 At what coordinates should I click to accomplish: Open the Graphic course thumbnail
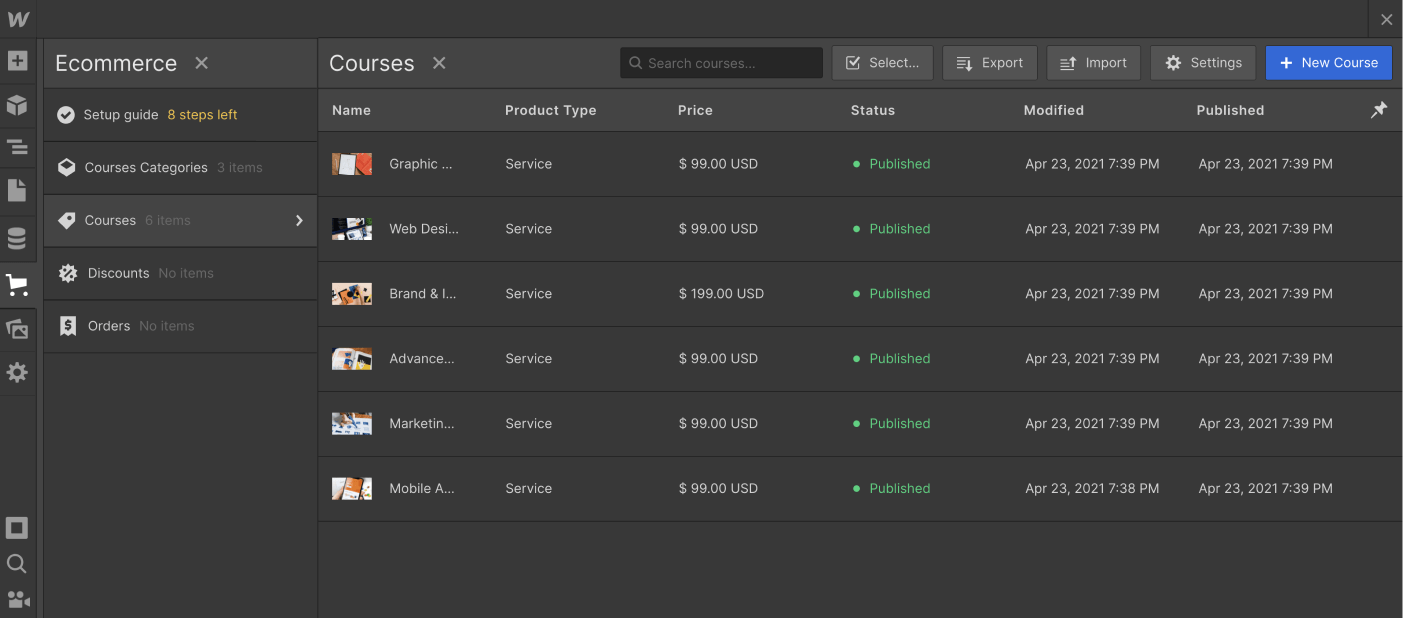click(x=352, y=164)
